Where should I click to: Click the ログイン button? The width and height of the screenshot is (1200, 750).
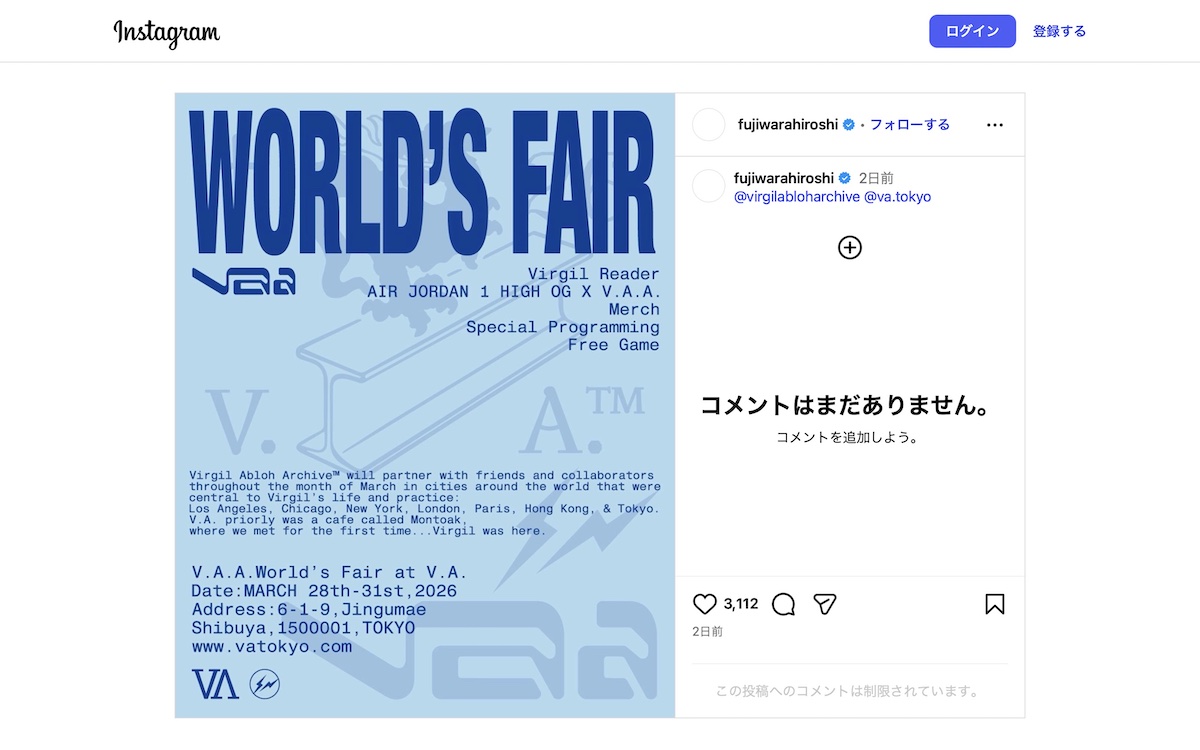[972, 31]
